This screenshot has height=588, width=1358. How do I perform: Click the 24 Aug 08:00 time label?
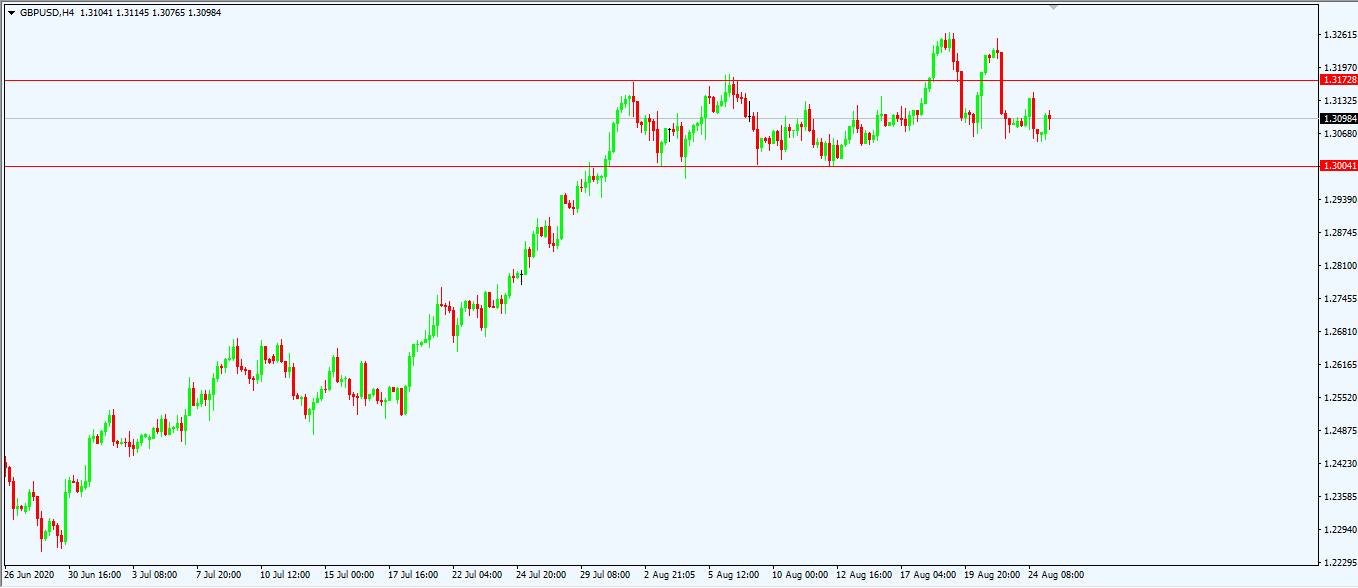point(1056,575)
